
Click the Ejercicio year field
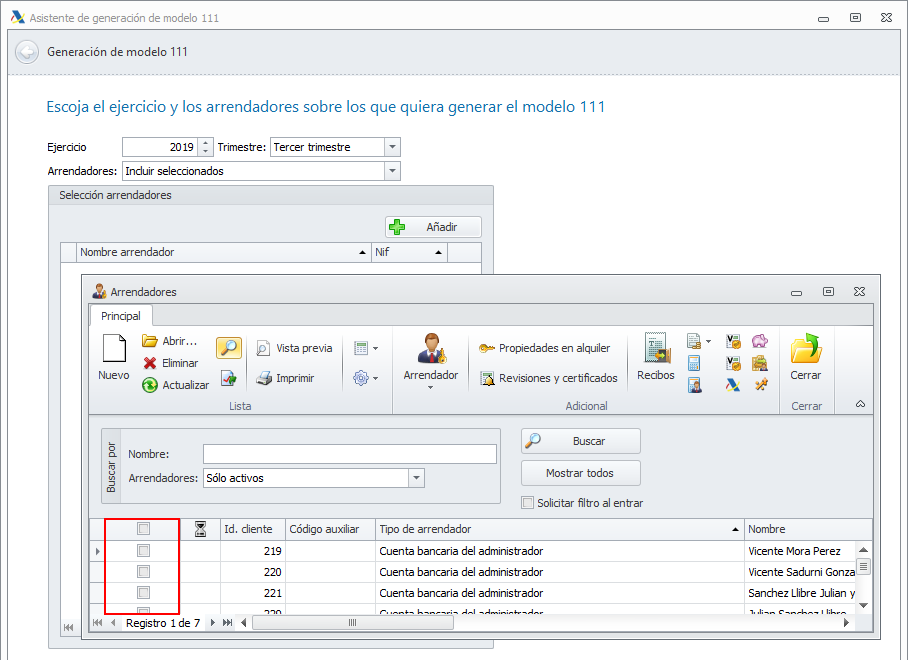[x=160, y=147]
